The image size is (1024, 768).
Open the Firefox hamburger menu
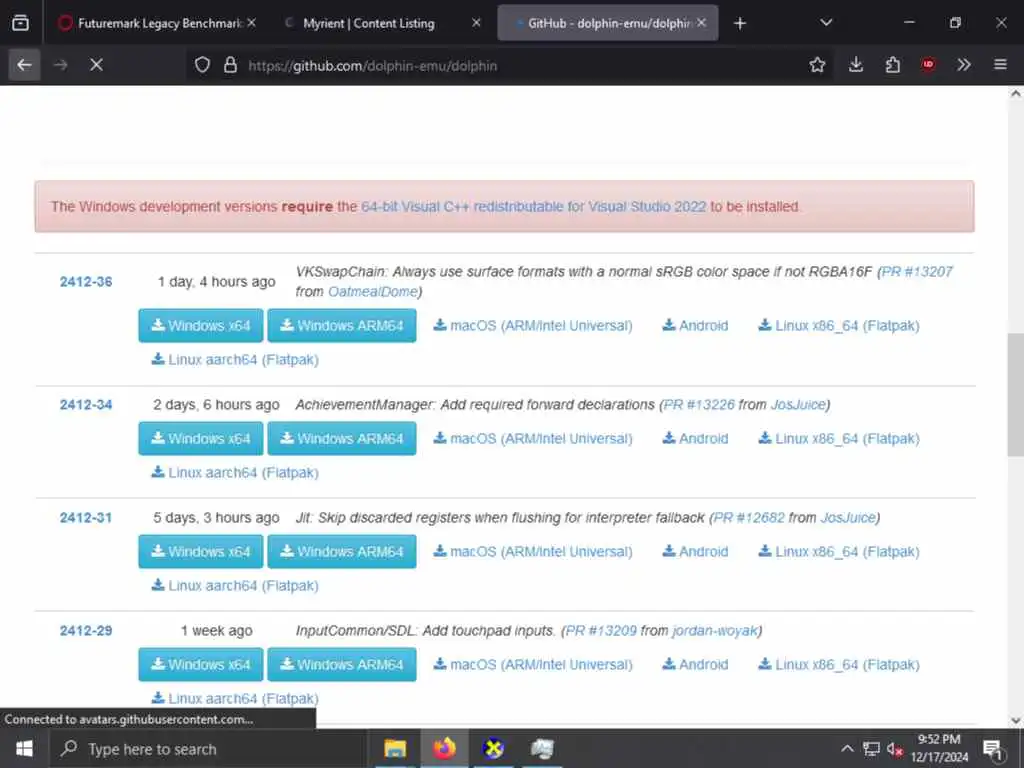tap(1000, 65)
